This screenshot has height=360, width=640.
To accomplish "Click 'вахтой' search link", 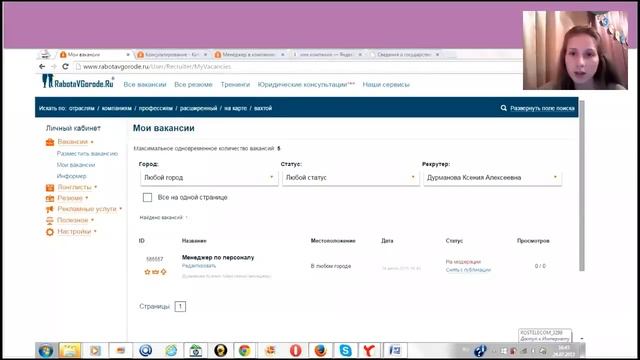I will click(263, 108).
